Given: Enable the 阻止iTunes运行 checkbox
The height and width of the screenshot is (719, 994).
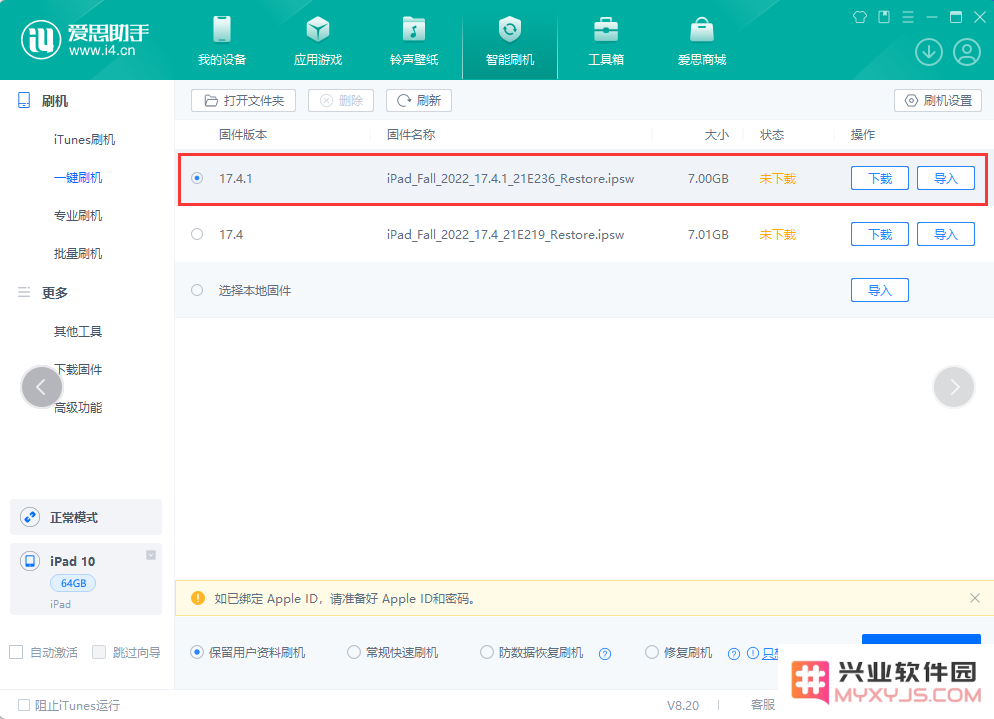Looking at the screenshot, I should tap(24, 705).
